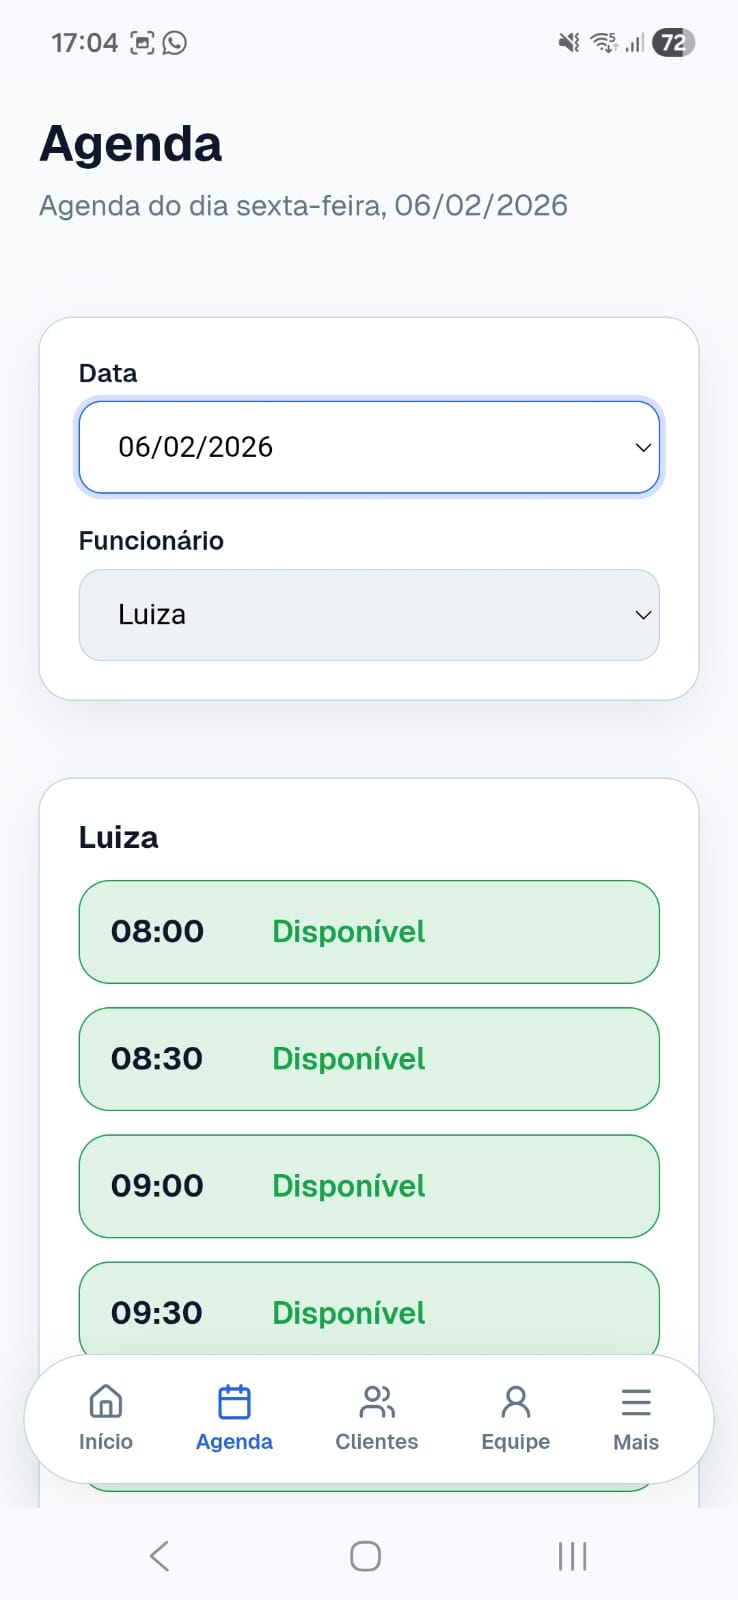Book the 09:00 Disponível slot
Screen dimensions: 738x1600
point(368,1186)
